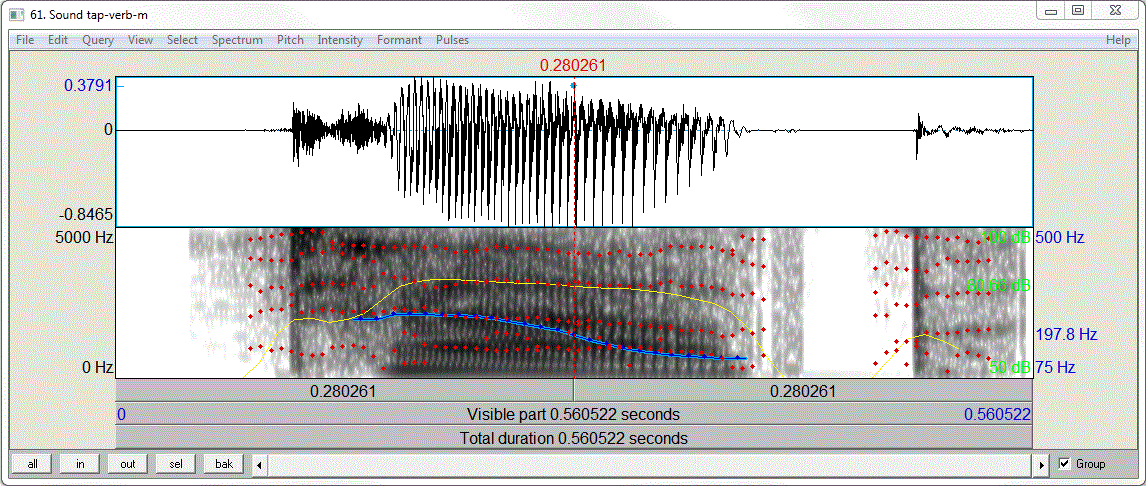The height and width of the screenshot is (486, 1146).
Task: Click the 50 dB intensity label
Action: click(1009, 368)
